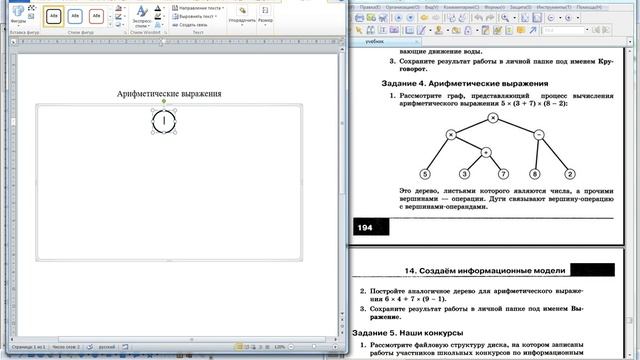
Task: Open the shape fill color menu
Action: tap(119, 8)
